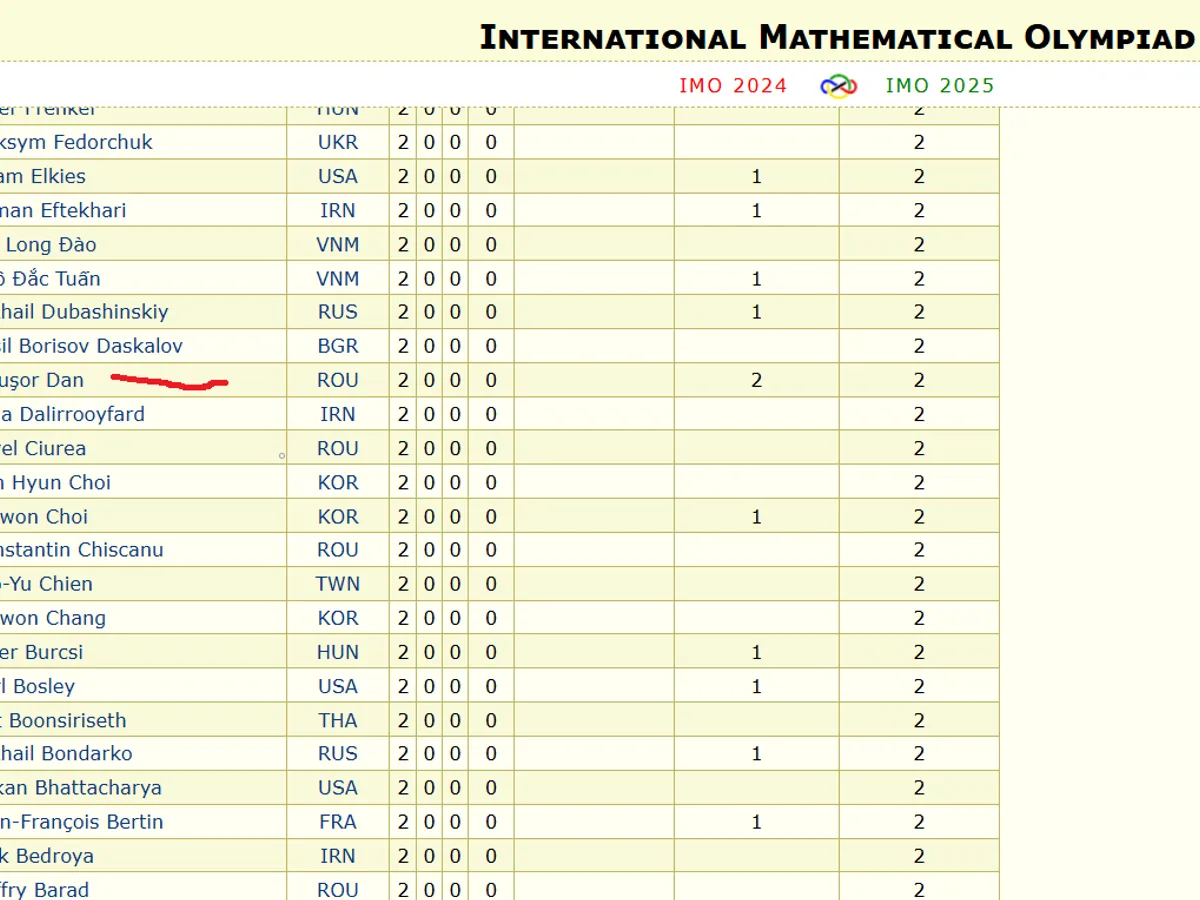The height and width of the screenshot is (900, 1200).
Task: Select the Elkies participant name
Action: pyautogui.click(x=43, y=176)
